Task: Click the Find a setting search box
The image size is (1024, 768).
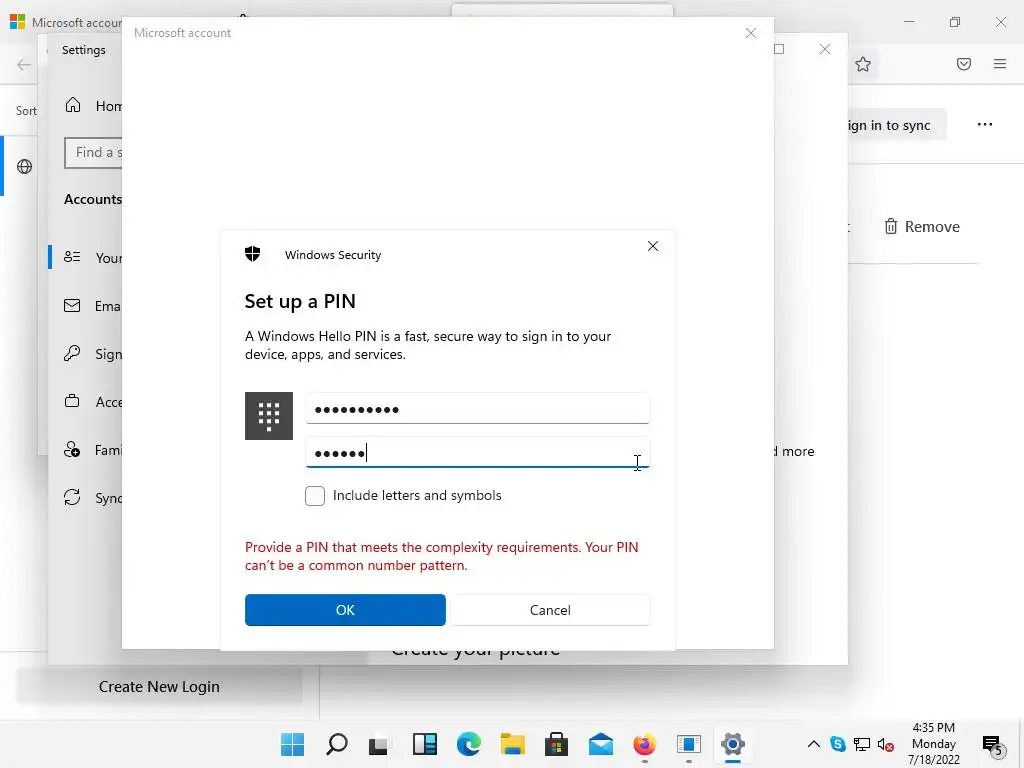Action: pyautogui.click(x=93, y=152)
